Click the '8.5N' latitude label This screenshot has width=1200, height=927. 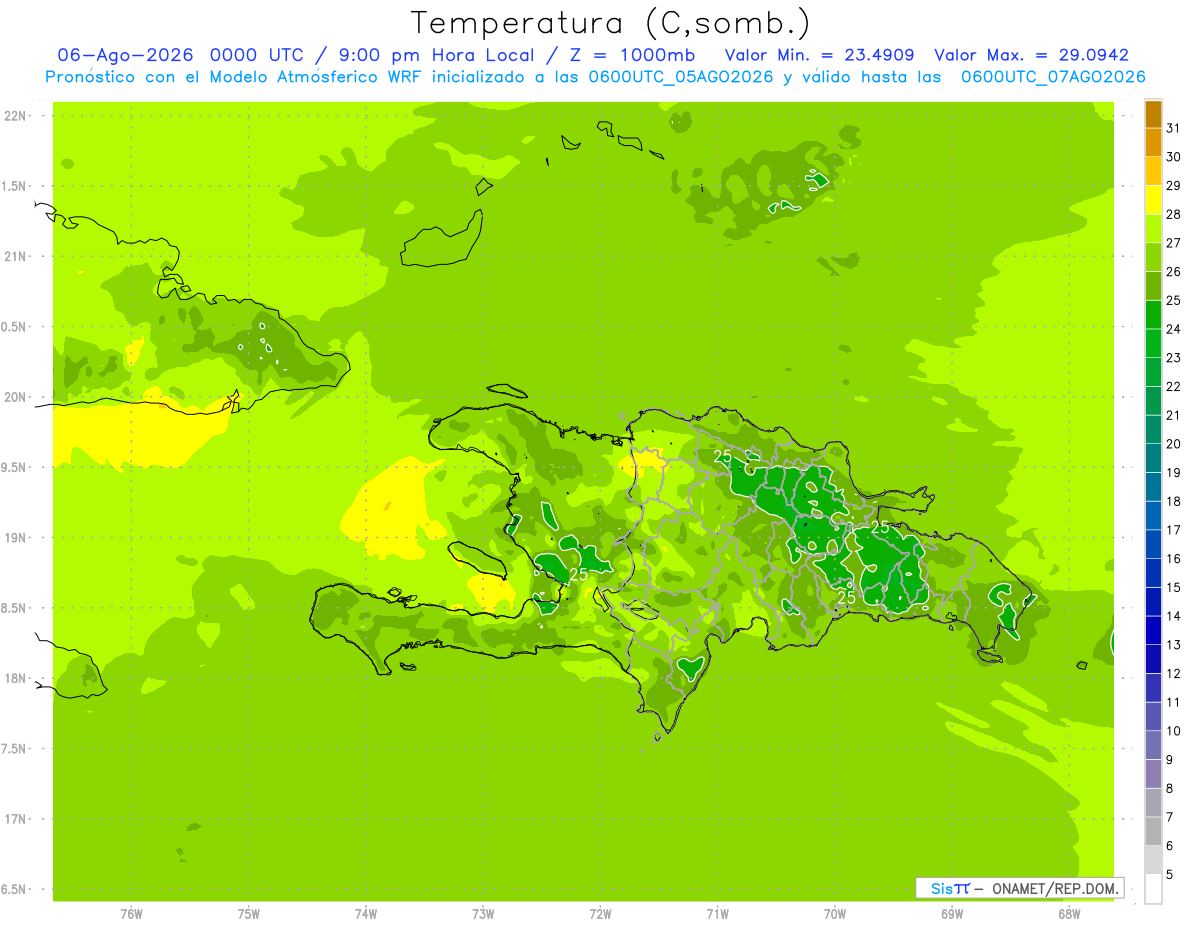(14, 608)
